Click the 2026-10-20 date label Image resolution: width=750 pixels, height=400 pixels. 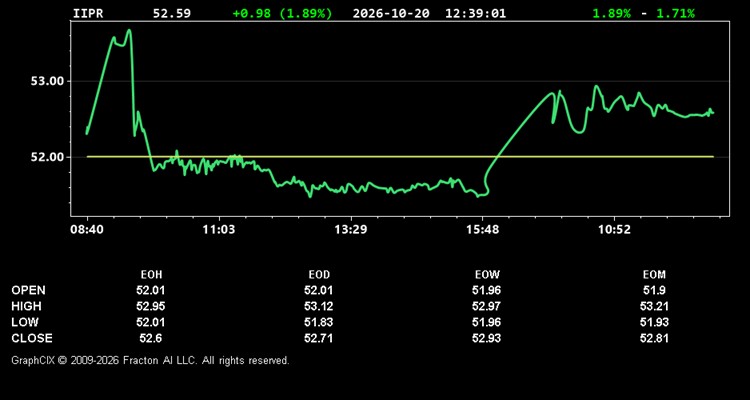point(391,13)
